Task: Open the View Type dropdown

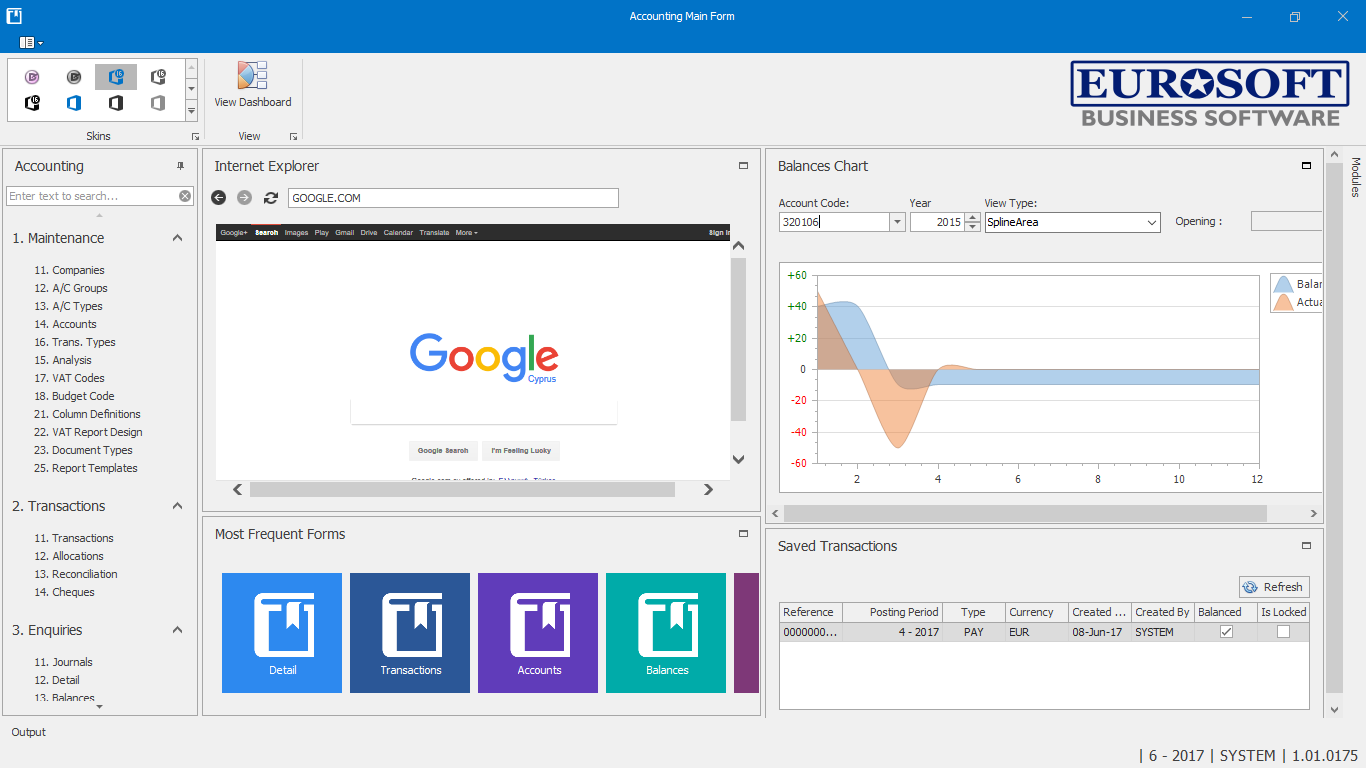Action: 1151,222
